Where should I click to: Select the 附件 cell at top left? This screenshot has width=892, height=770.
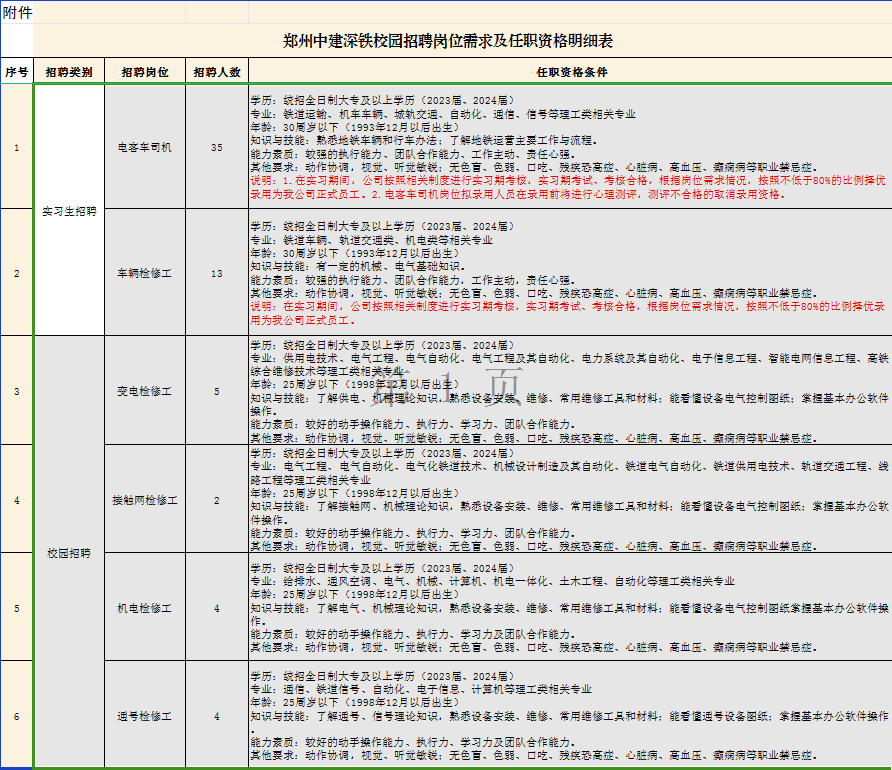pos(17,12)
